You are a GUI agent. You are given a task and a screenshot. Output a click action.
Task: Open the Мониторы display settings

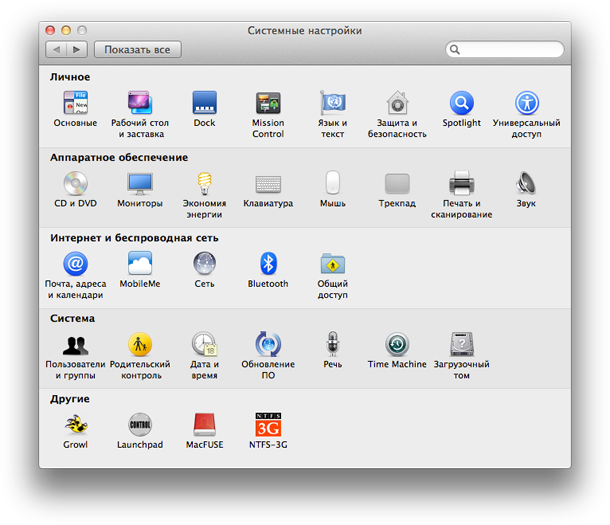pyautogui.click(x=140, y=184)
